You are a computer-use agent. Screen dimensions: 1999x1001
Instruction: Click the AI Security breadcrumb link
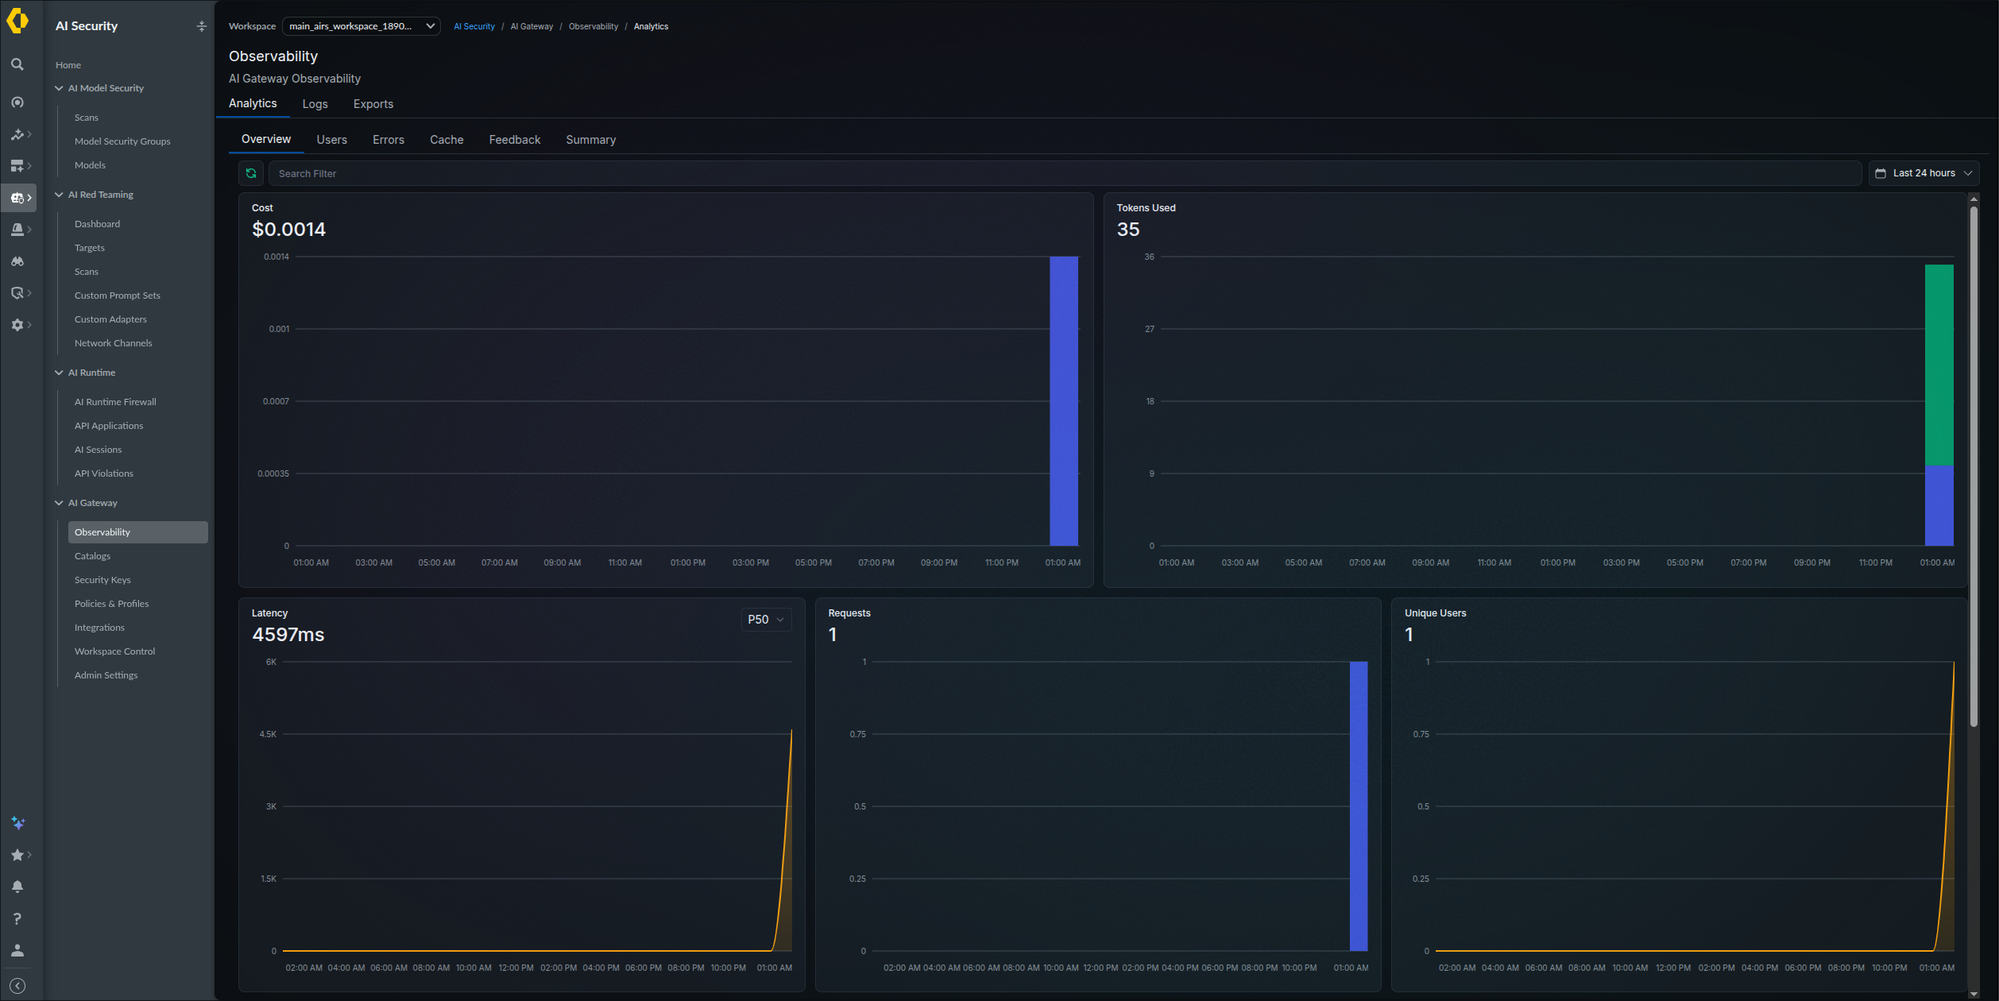click(474, 27)
